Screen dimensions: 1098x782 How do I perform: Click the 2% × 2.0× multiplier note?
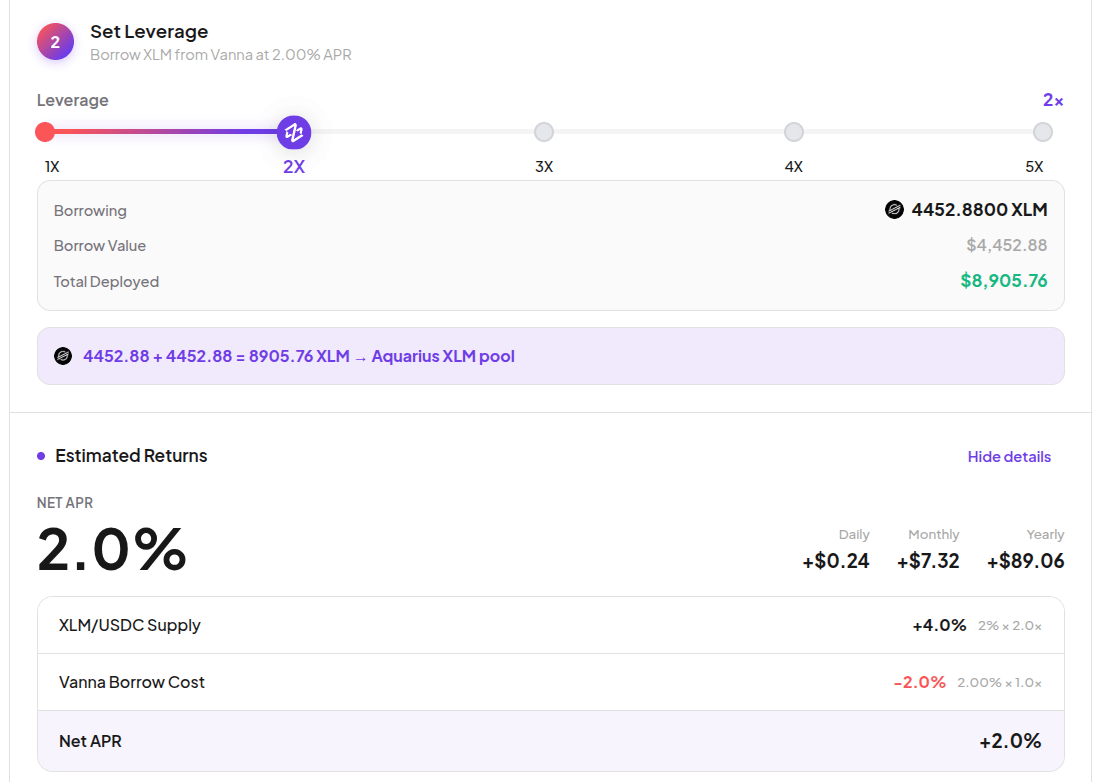pyautogui.click(x=1010, y=626)
